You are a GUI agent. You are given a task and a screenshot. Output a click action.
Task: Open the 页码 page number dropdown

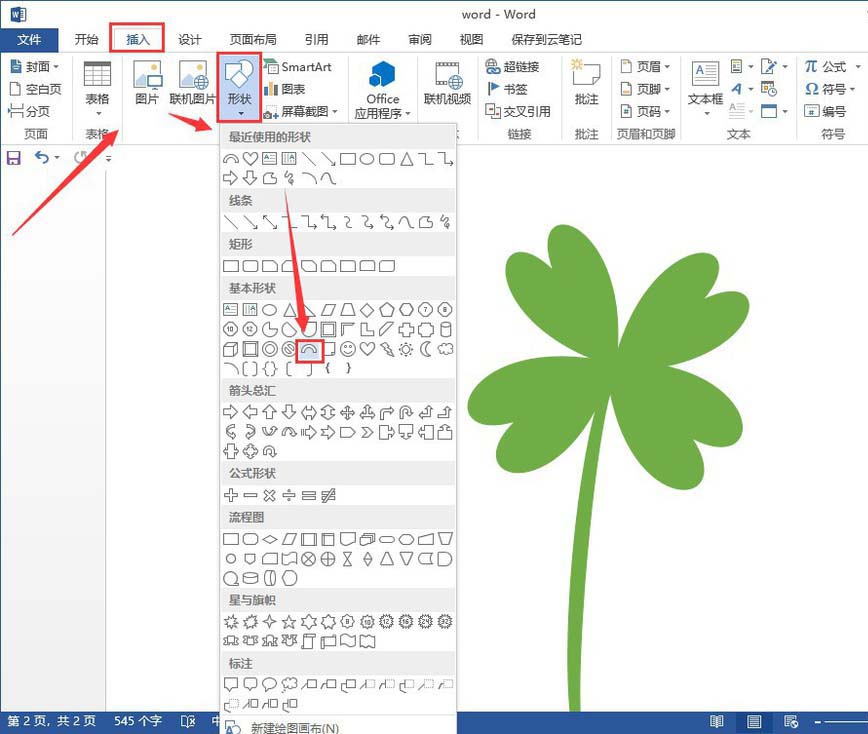pos(645,111)
